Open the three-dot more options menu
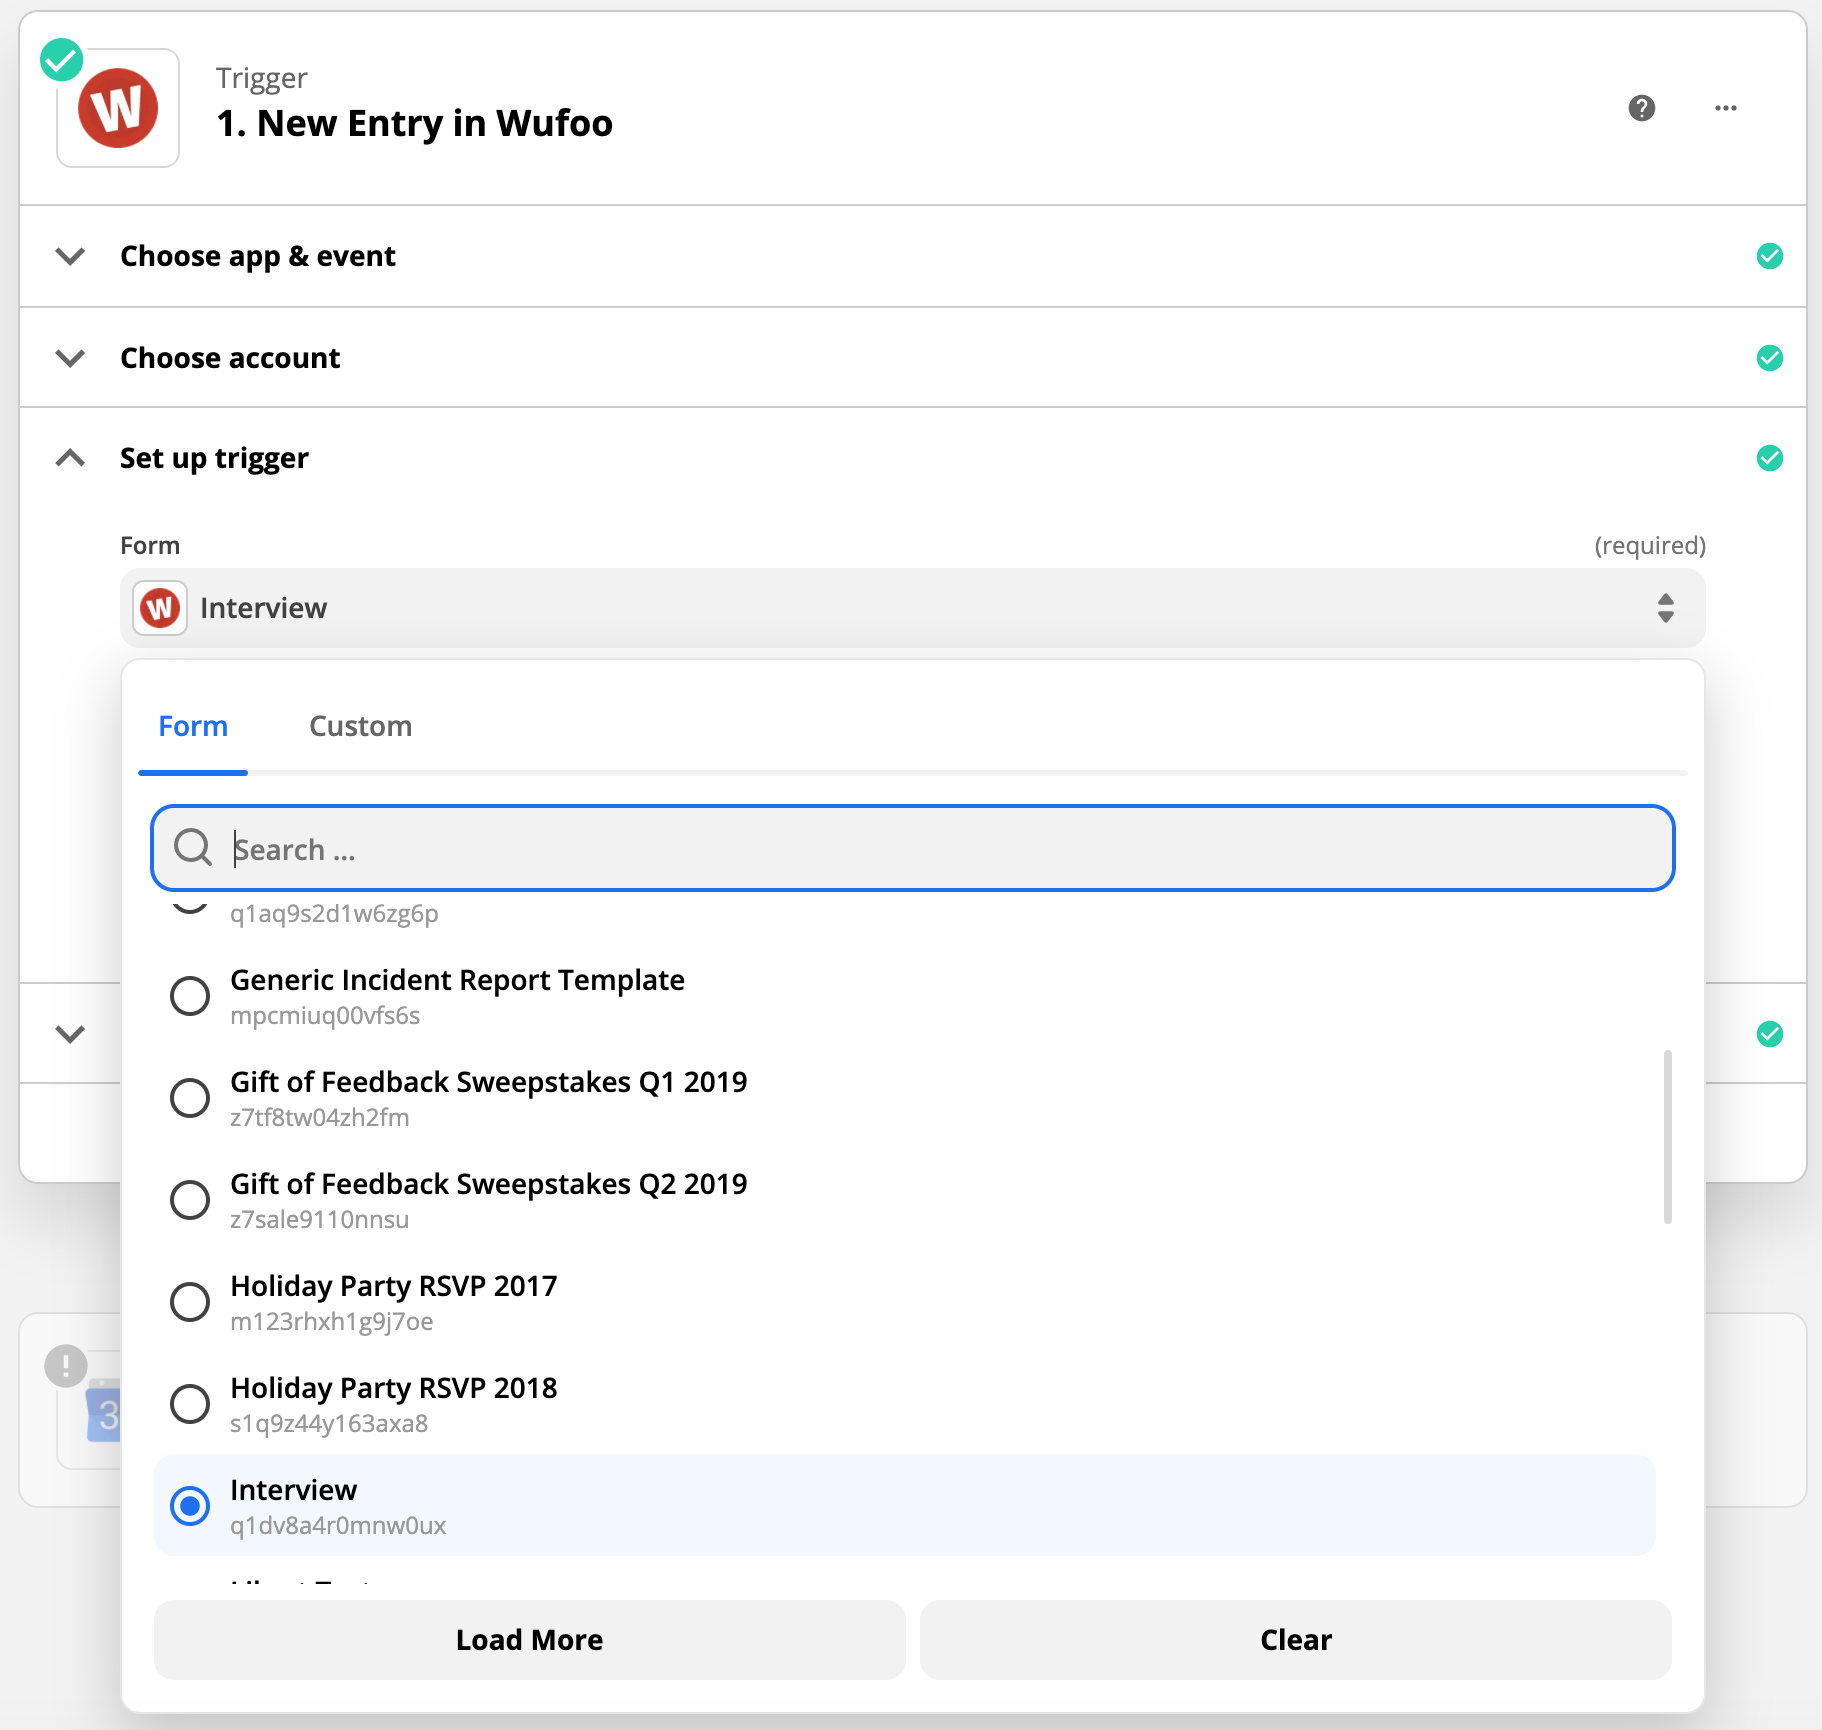Viewport: 1822px width, 1730px height. (1725, 108)
